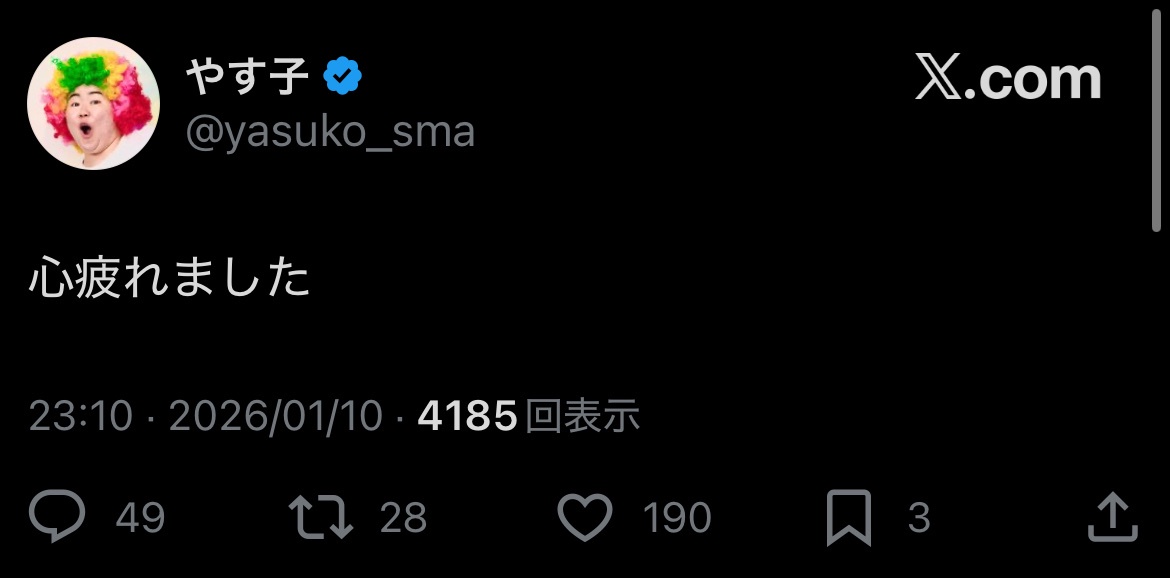Click the reply speech bubble icon
Screen dimensions: 1170x578
pyautogui.click(x=57, y=515)
